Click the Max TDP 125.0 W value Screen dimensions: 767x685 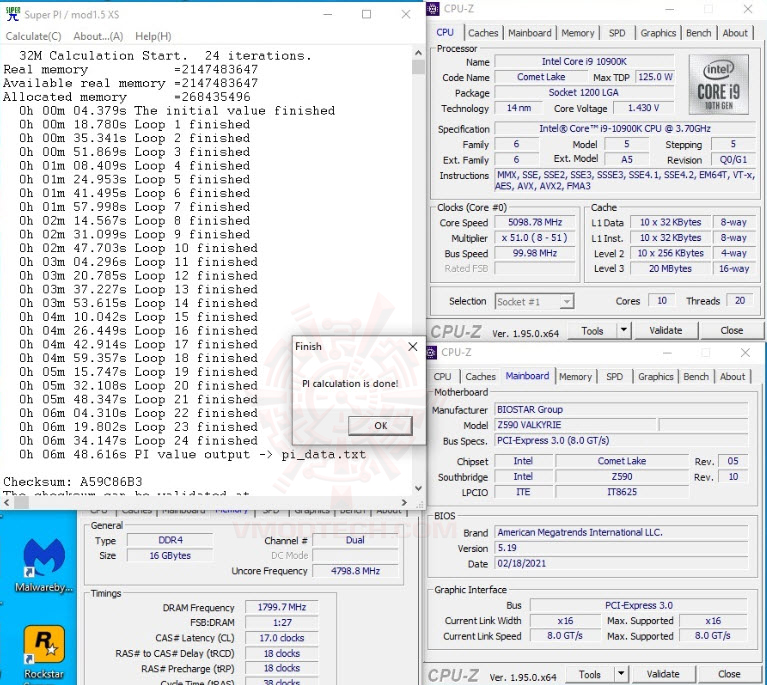[x=654, y=77]
